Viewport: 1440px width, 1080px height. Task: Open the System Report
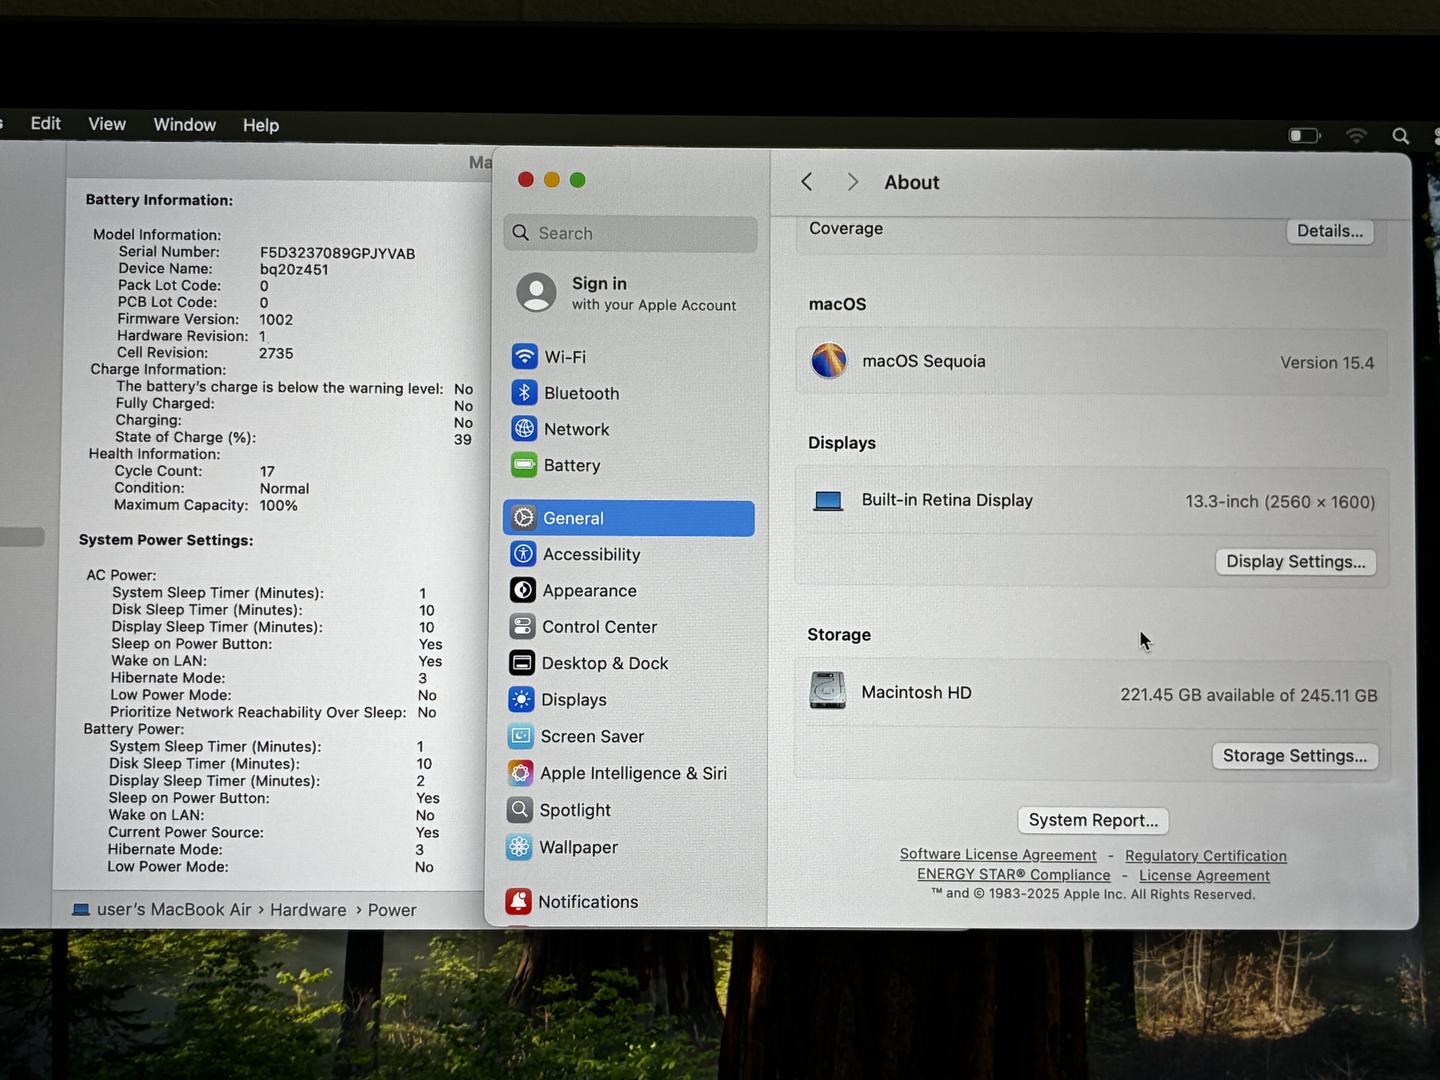tap(1092, 820)
